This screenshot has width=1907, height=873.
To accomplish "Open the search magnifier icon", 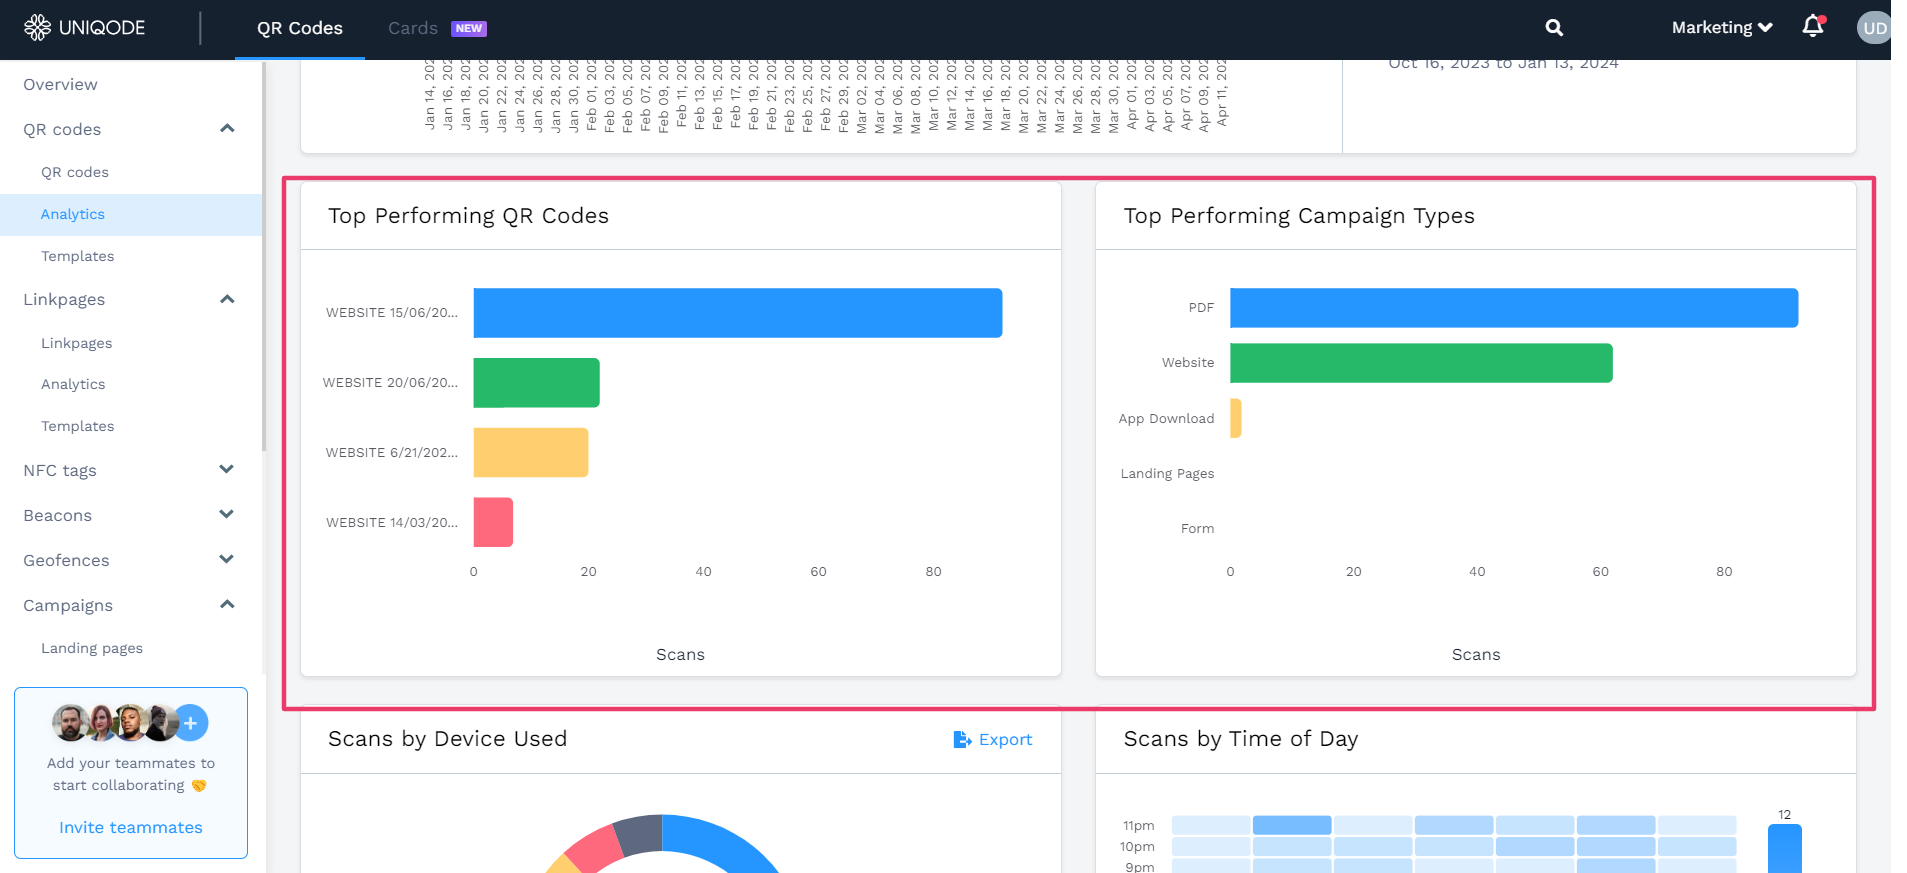I will click(x=1554, y=28).
